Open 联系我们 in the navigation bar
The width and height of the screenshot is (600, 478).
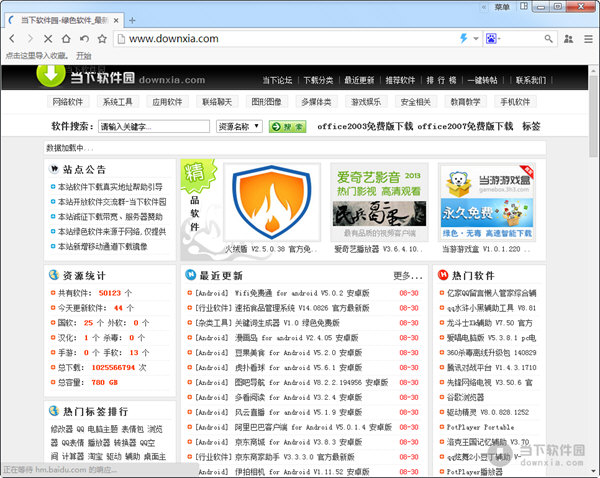(x=531, y=80)
